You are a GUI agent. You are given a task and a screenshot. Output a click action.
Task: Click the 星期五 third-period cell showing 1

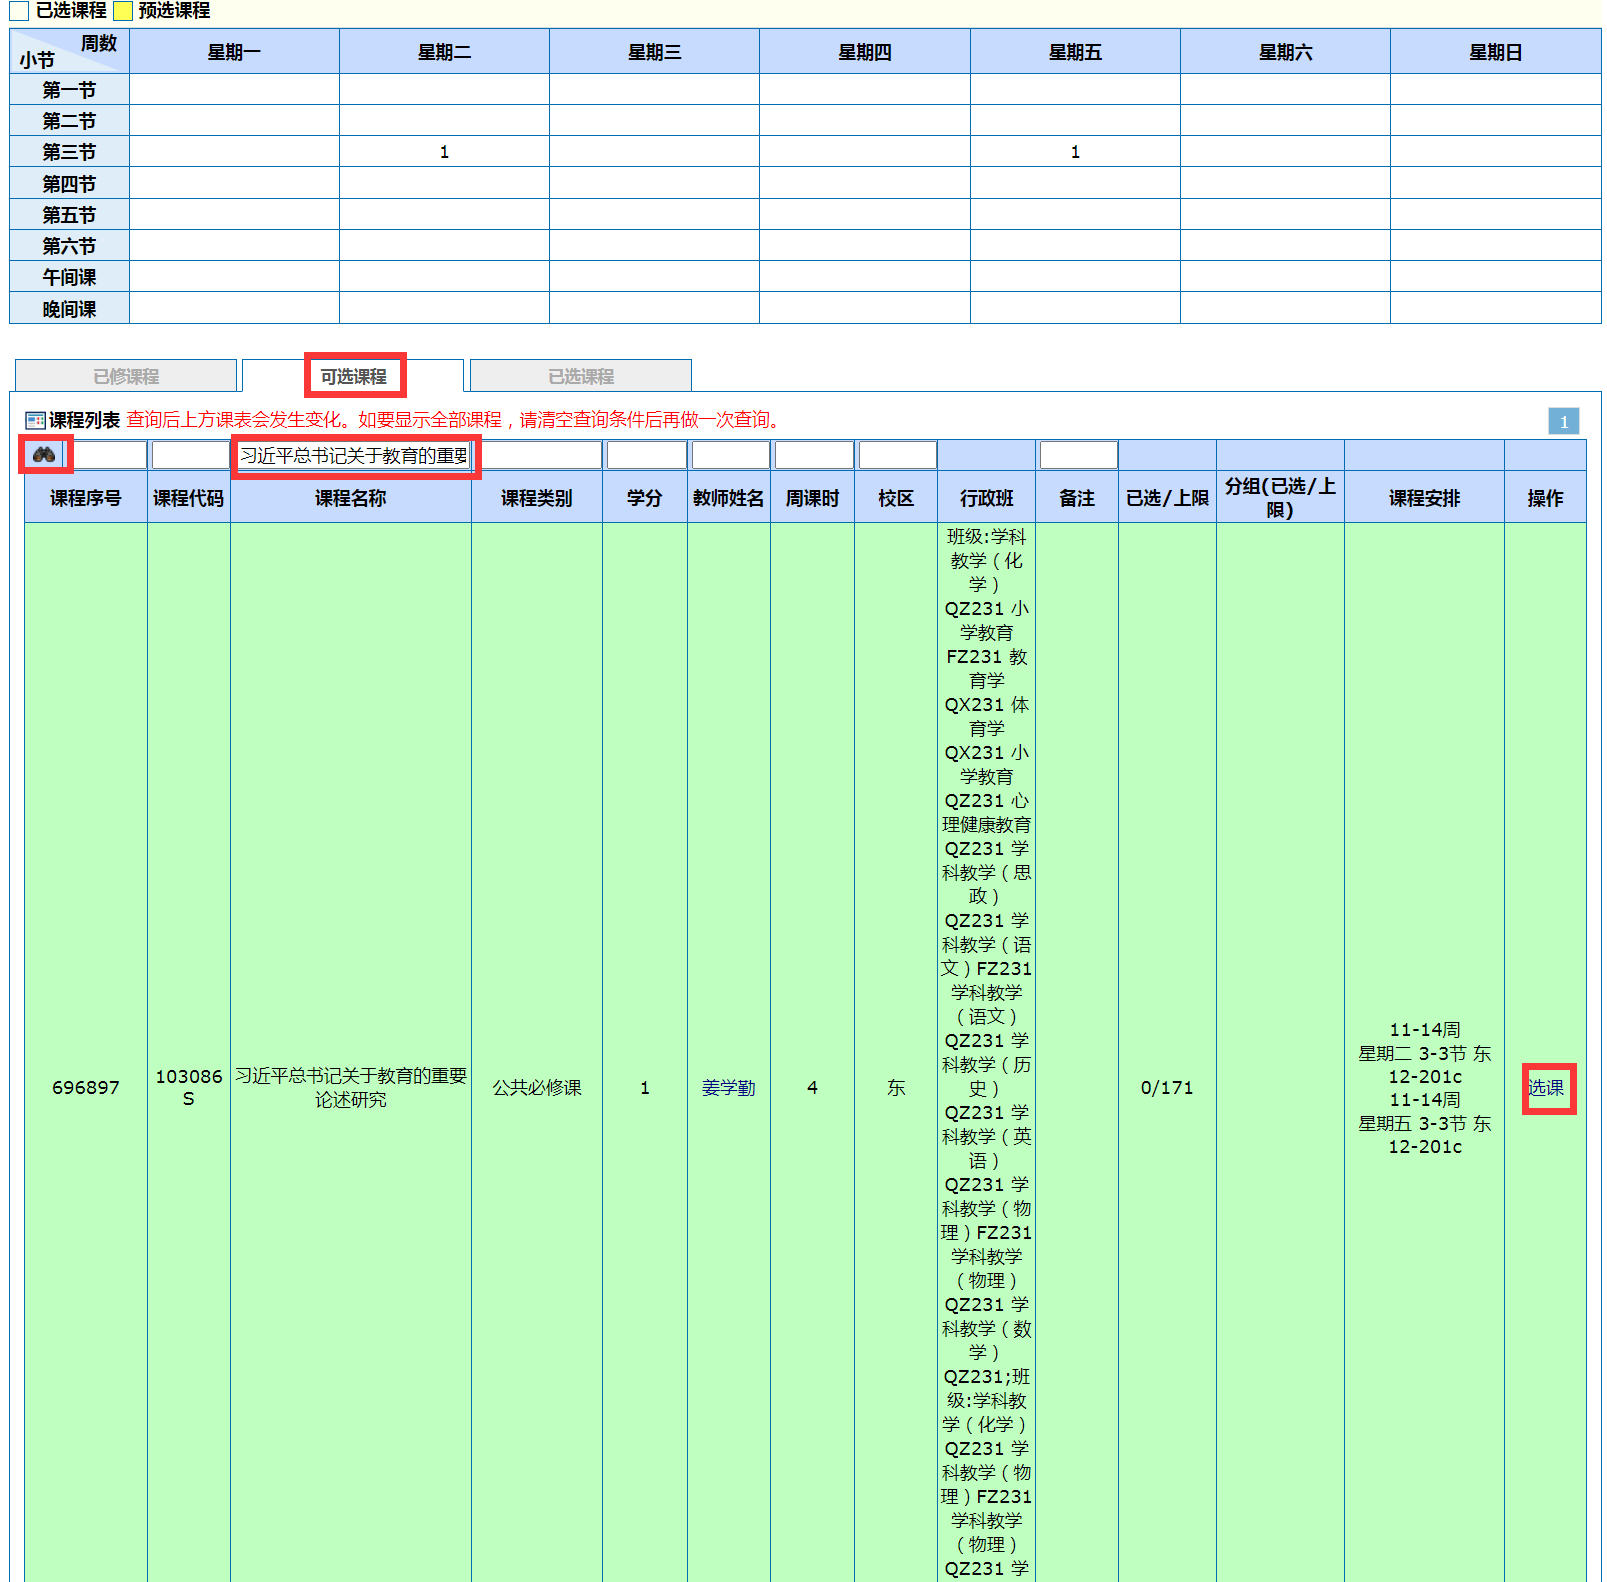(1075, 152)
